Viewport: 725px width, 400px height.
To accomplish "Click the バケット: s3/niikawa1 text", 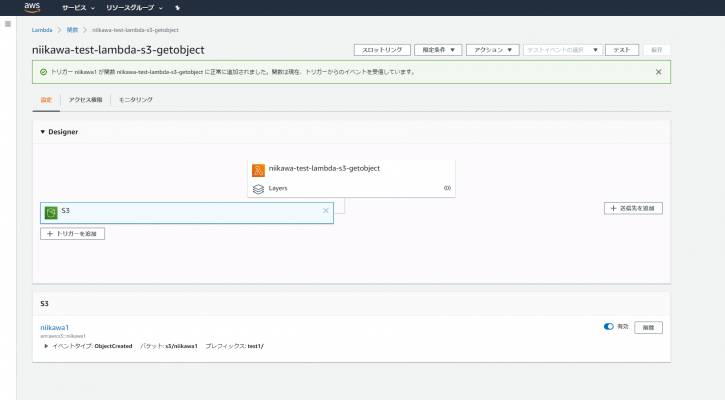I will pyautogui.click(x=169, y=346).
